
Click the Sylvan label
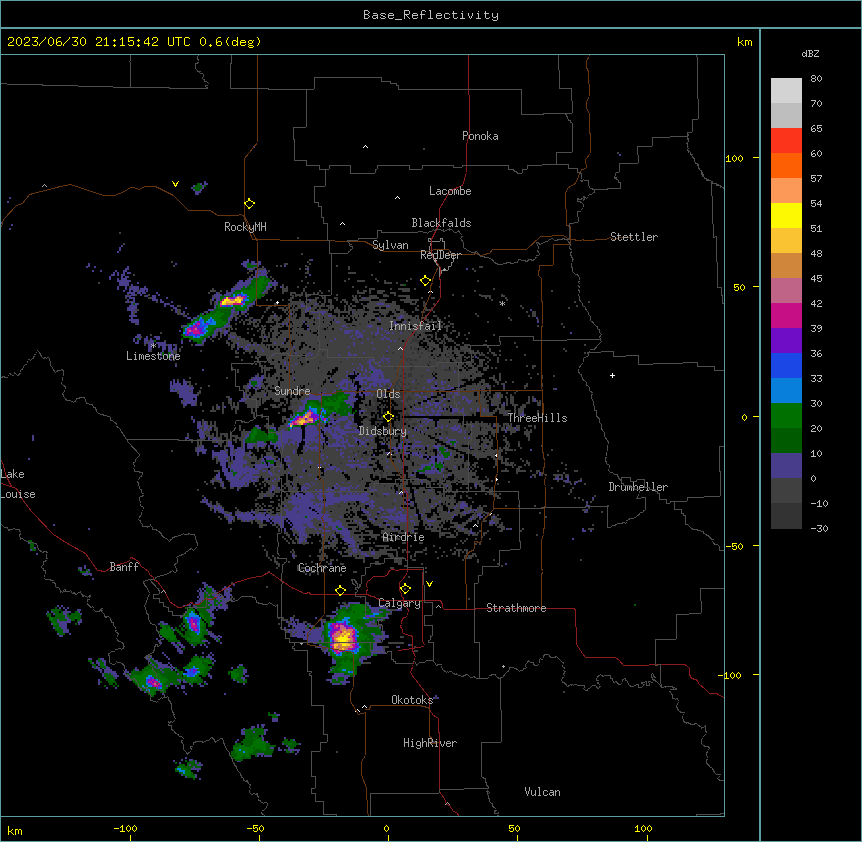pos(390,245)
